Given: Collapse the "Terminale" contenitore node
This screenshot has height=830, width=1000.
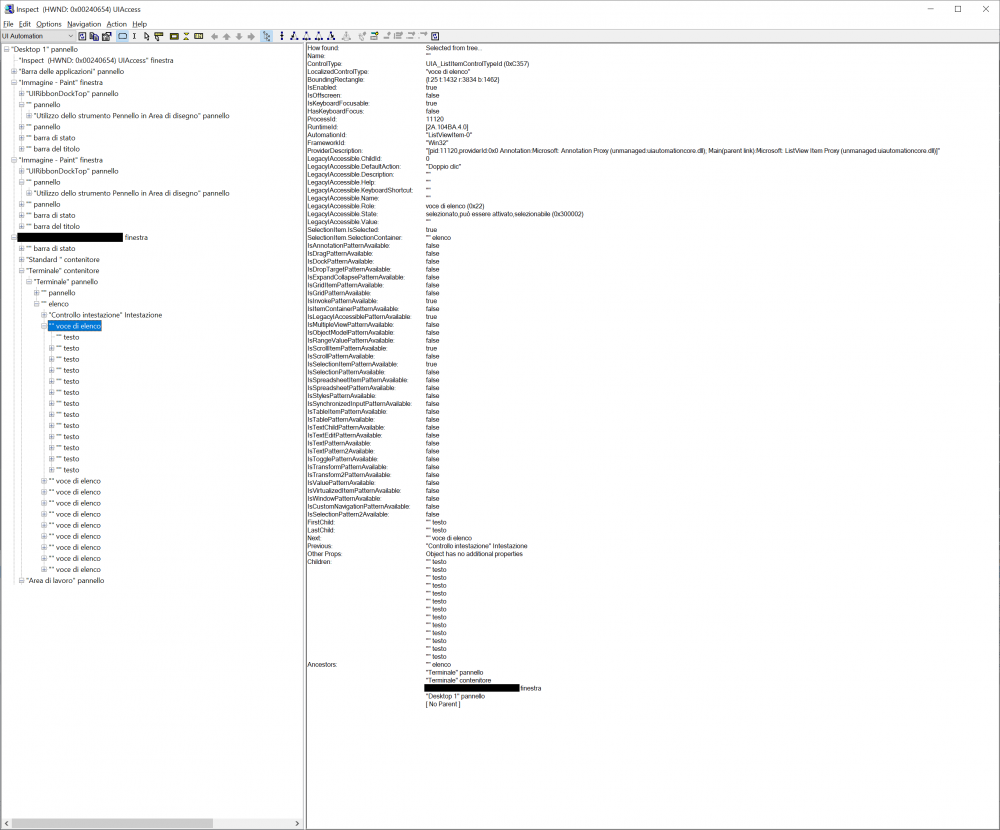Looking at the screenshot, I should (22, 270).
